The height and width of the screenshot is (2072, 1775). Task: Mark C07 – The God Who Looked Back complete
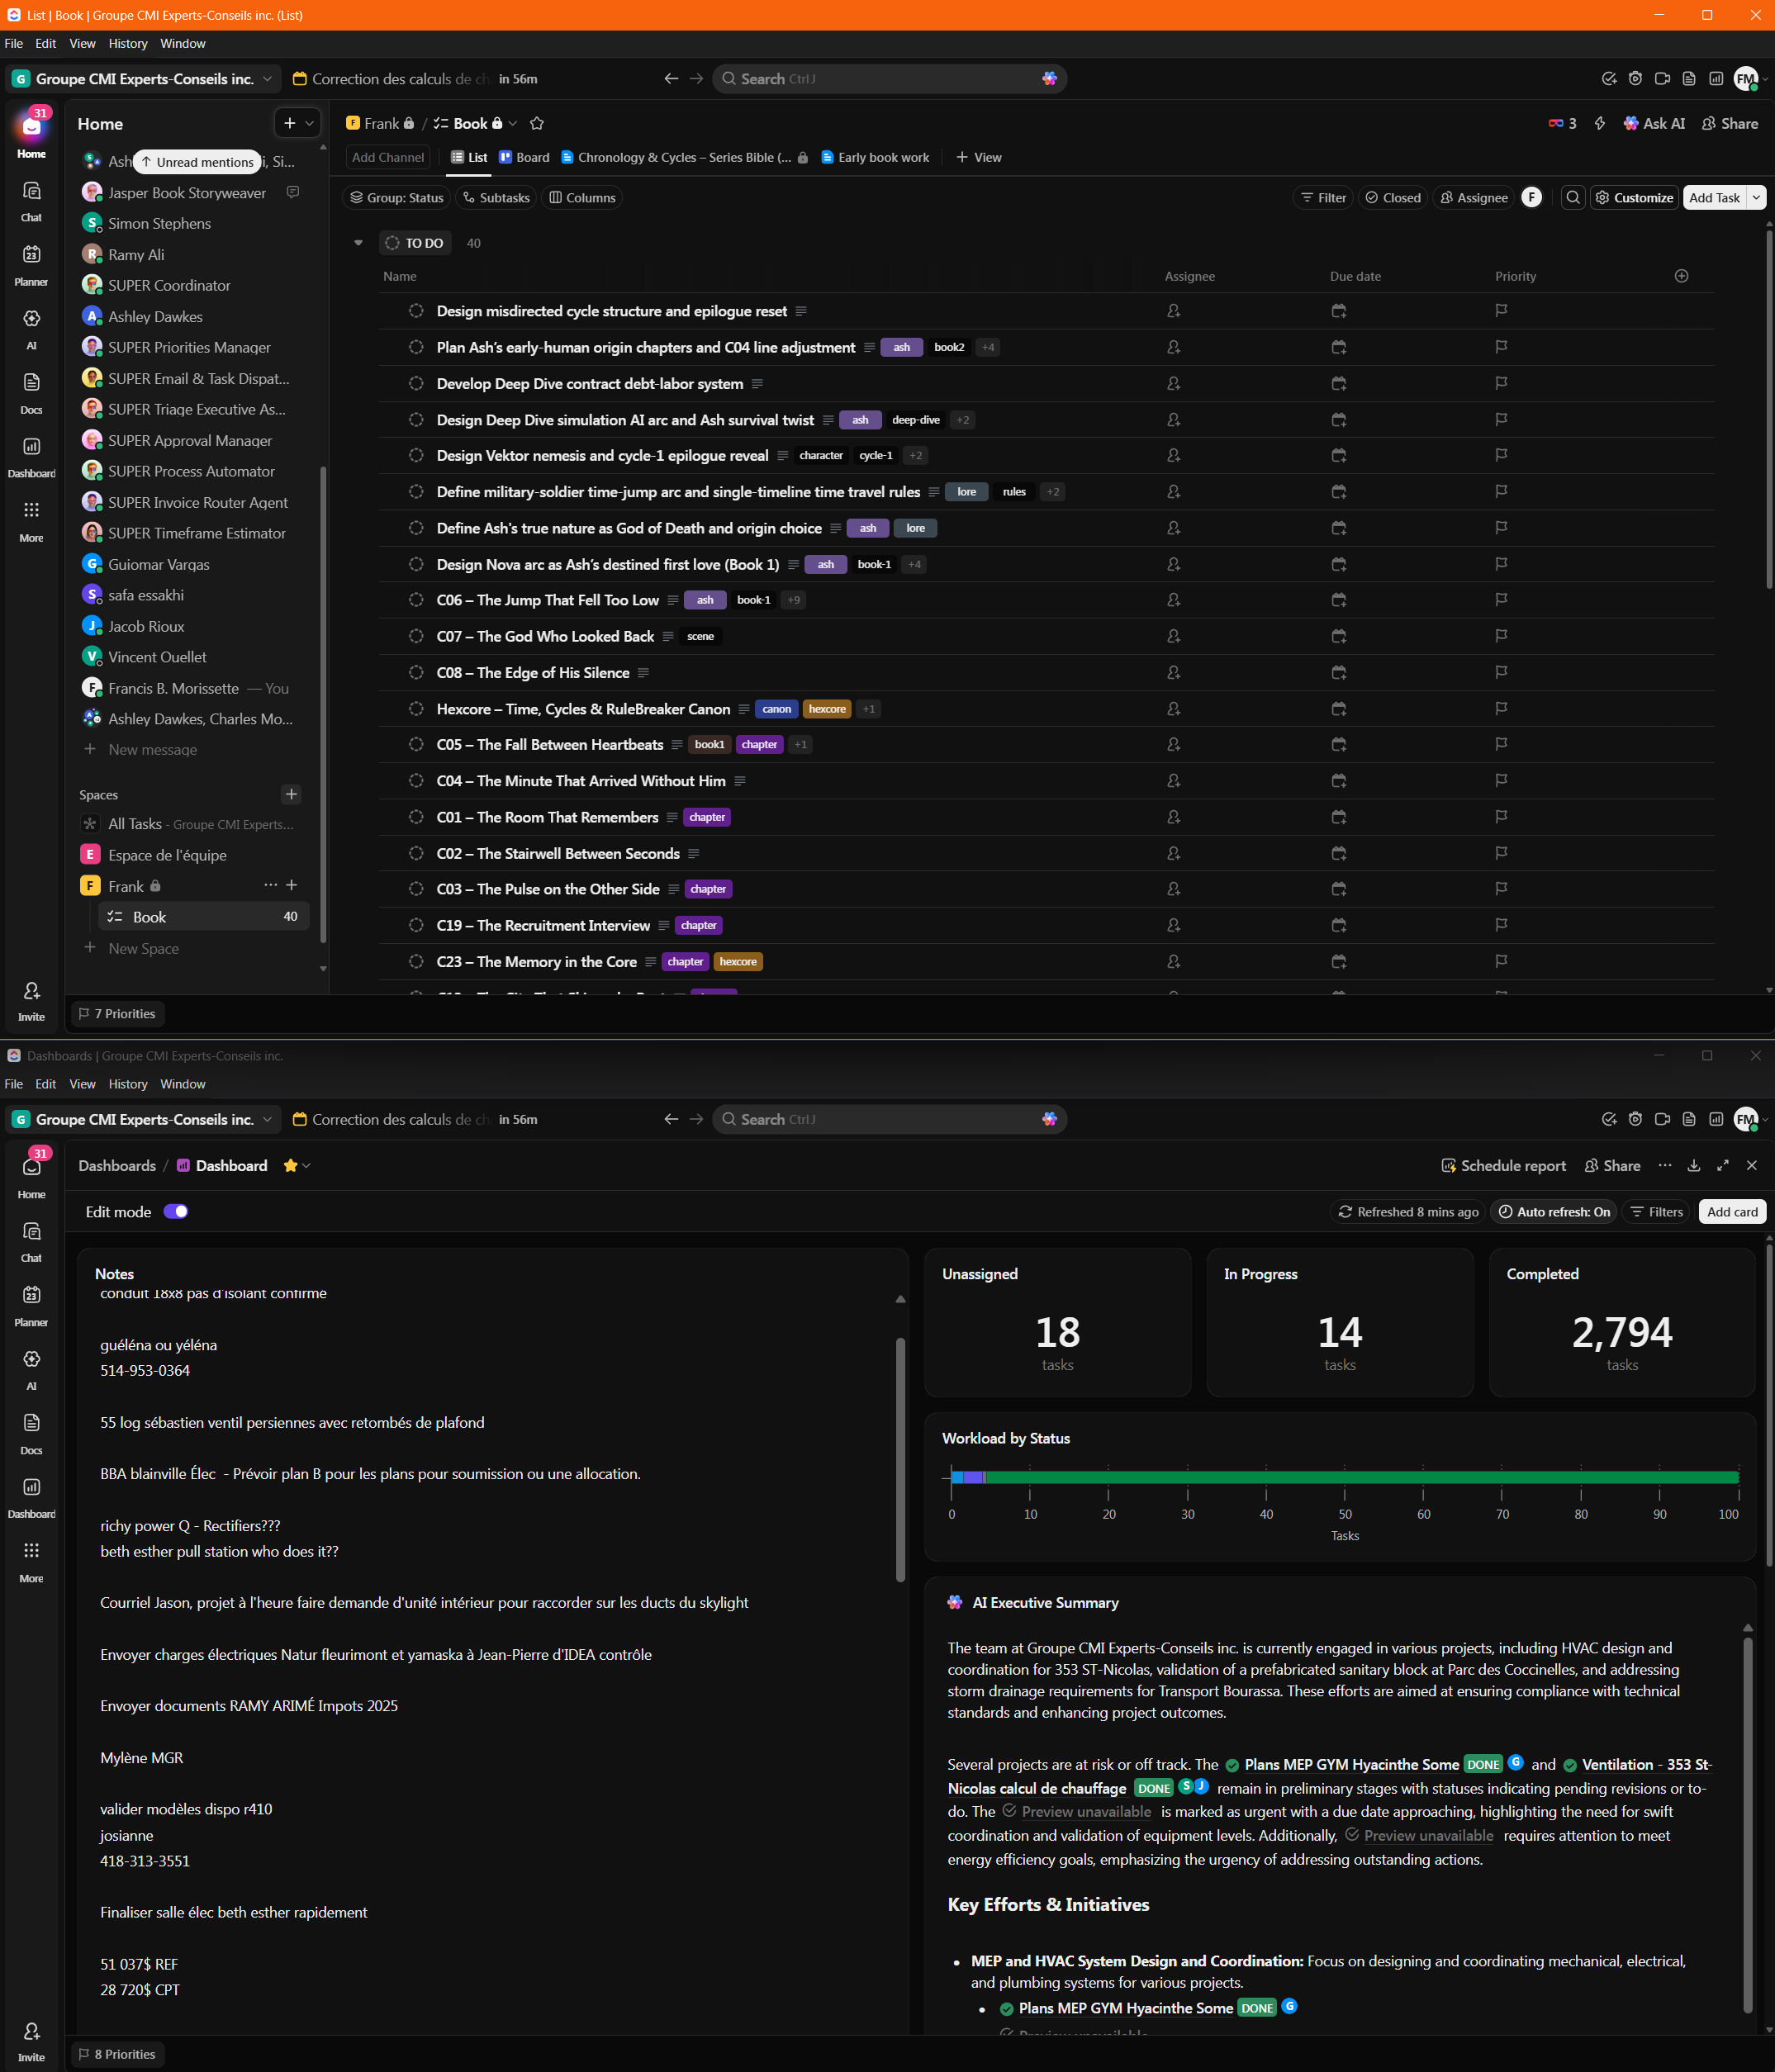416,636
